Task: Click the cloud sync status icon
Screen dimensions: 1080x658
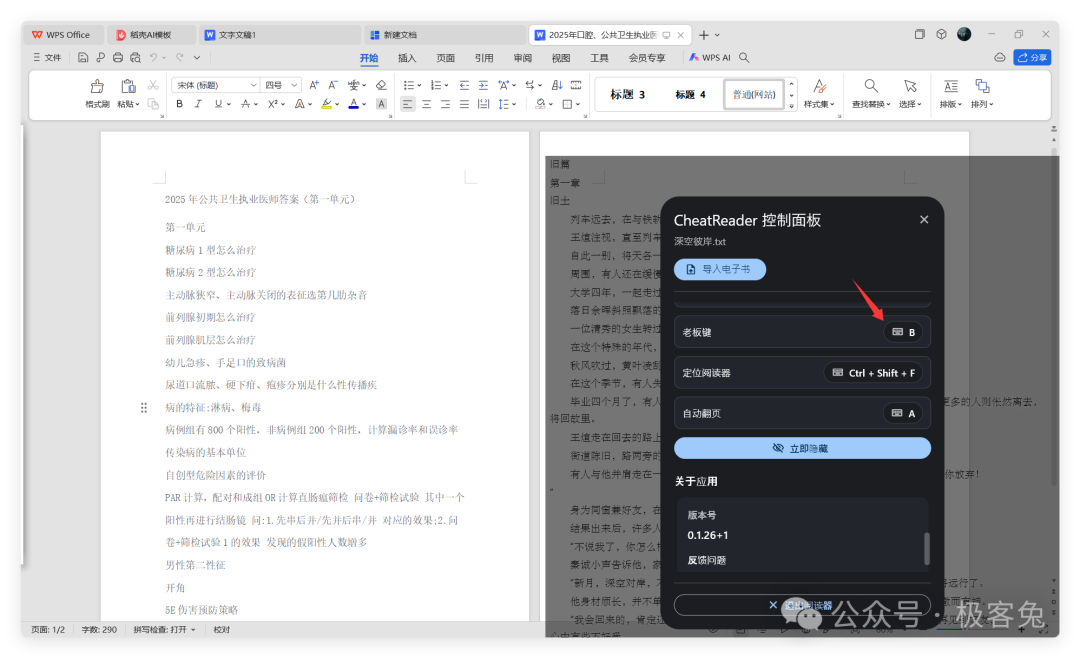Action: (x=999, y=58)
